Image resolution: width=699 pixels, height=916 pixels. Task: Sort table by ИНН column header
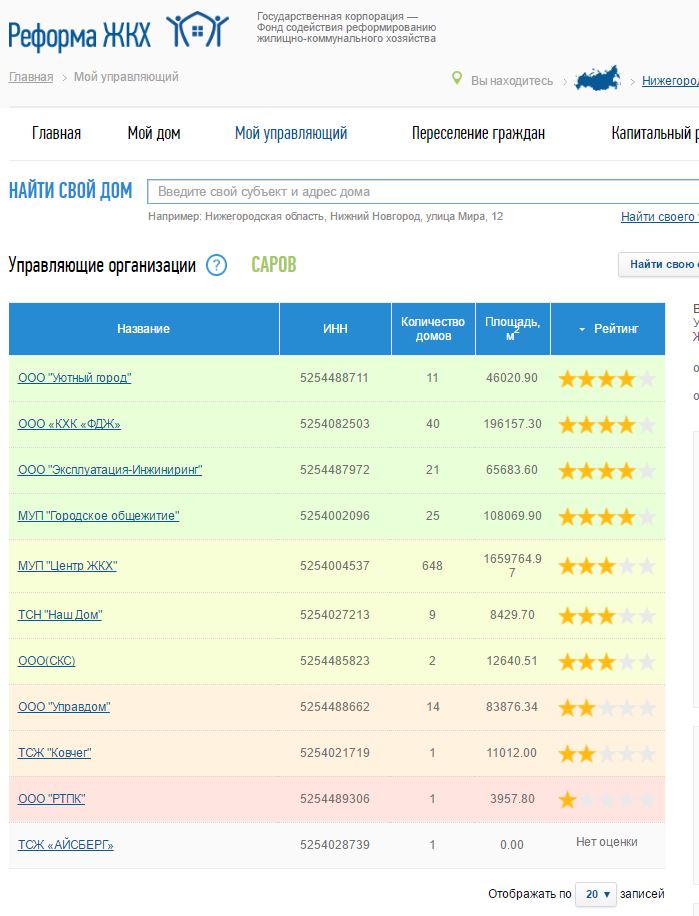coord(335,329)
